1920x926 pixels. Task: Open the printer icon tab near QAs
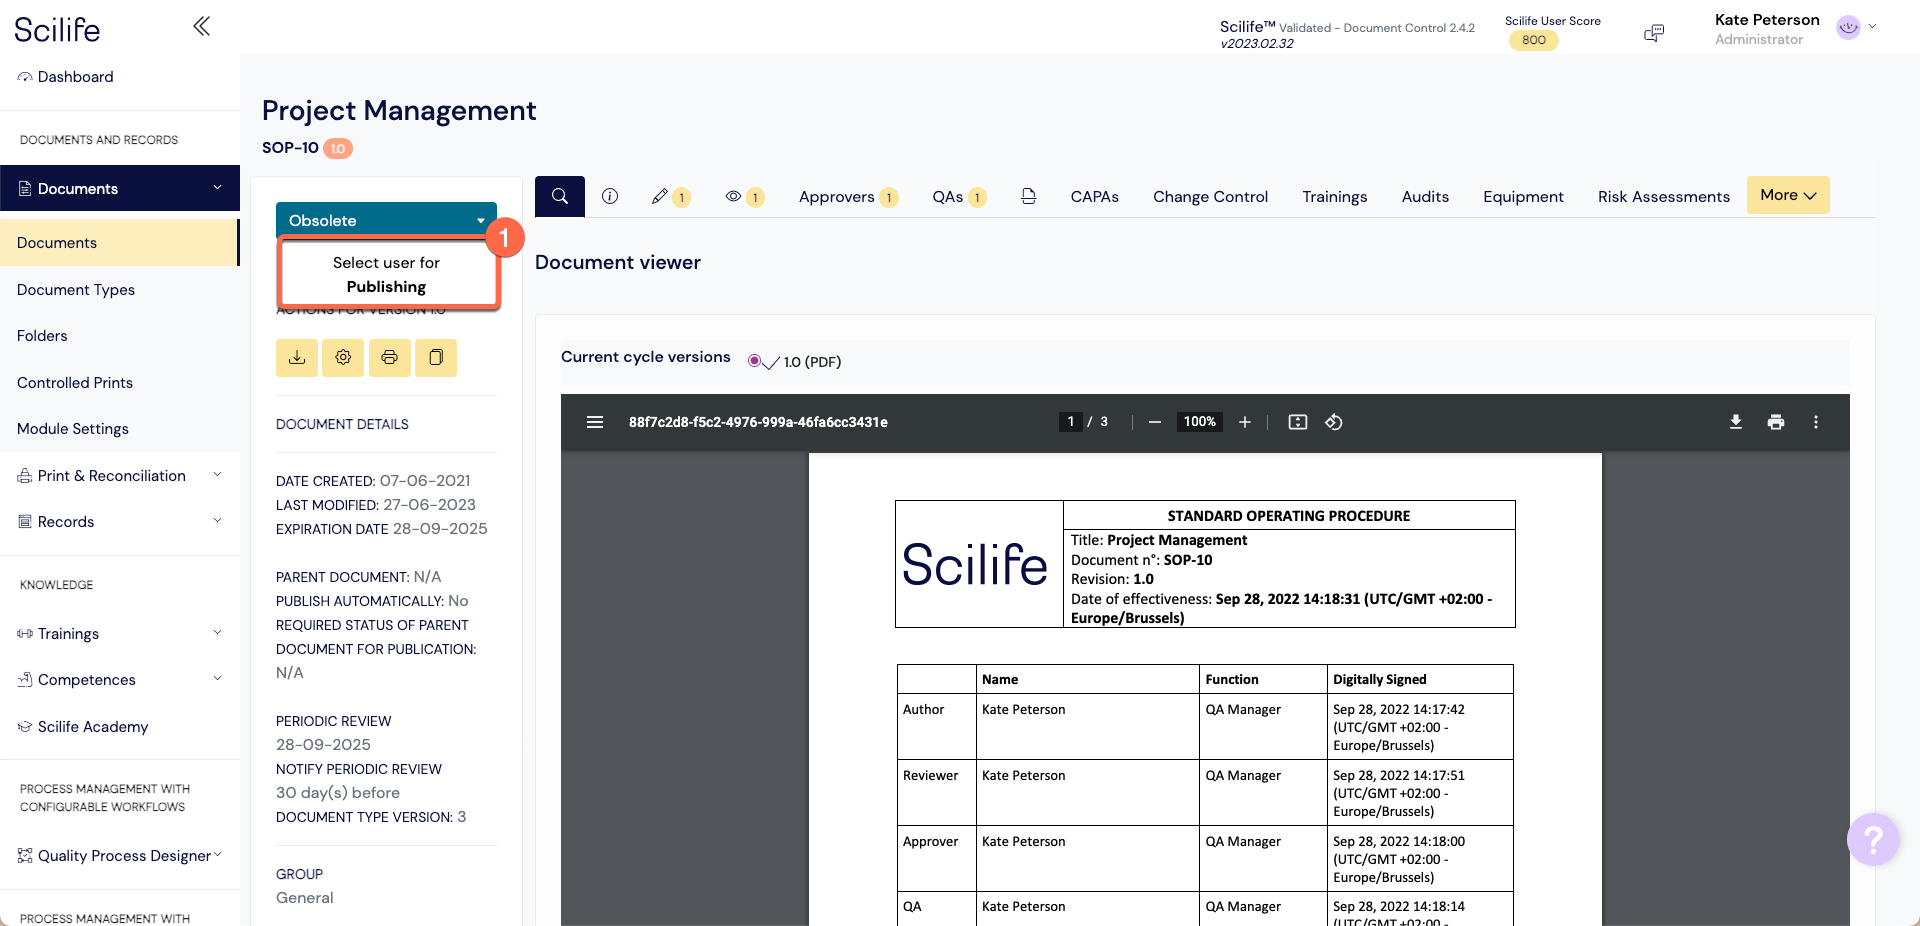(1028, 196)
